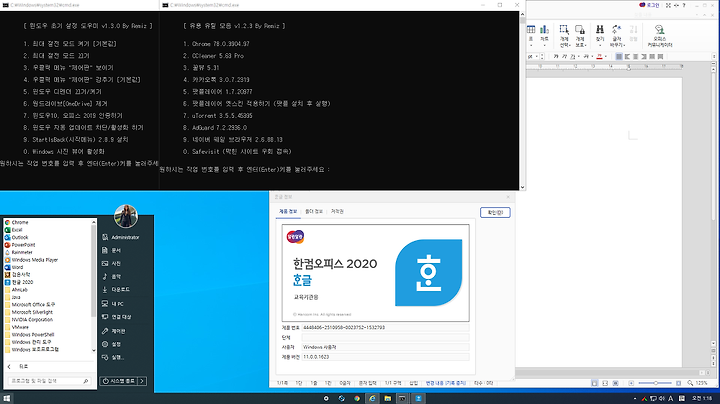Click the 찾기 (Find) binoculars icon
Viewport: 720px width, 404px height.
coord(600,30)
